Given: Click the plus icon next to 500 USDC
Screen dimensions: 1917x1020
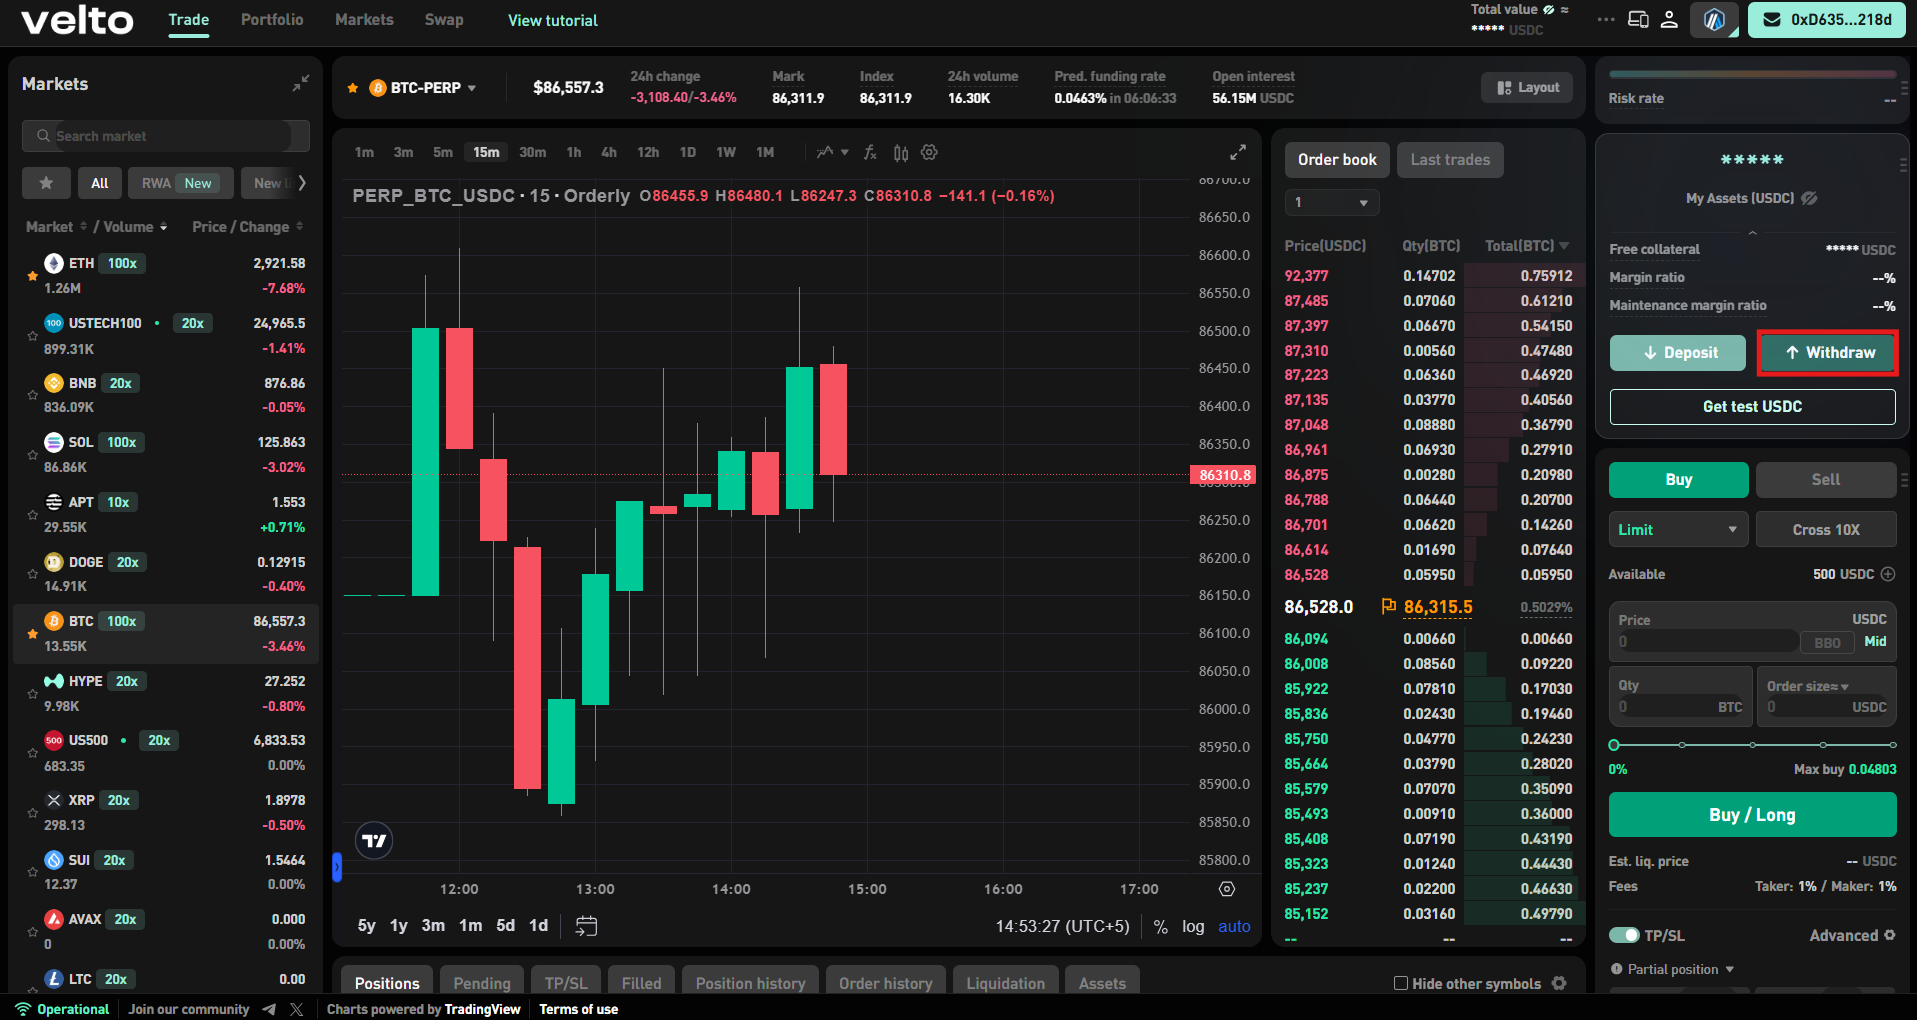Looking at the screenshot, I should click(x=1888, y=574).
